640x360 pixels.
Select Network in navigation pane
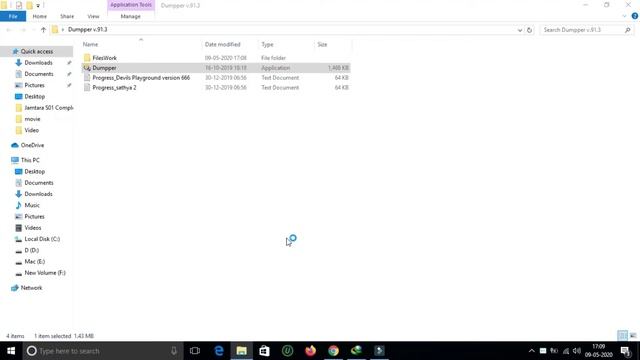31,288
